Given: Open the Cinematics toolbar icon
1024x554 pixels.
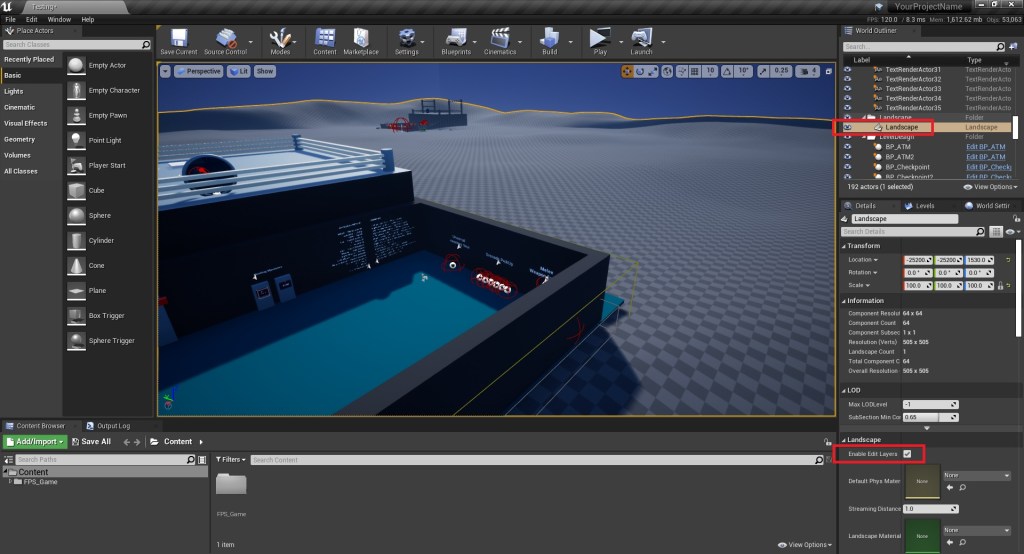Looking at the screenshot, I should 500,40.
